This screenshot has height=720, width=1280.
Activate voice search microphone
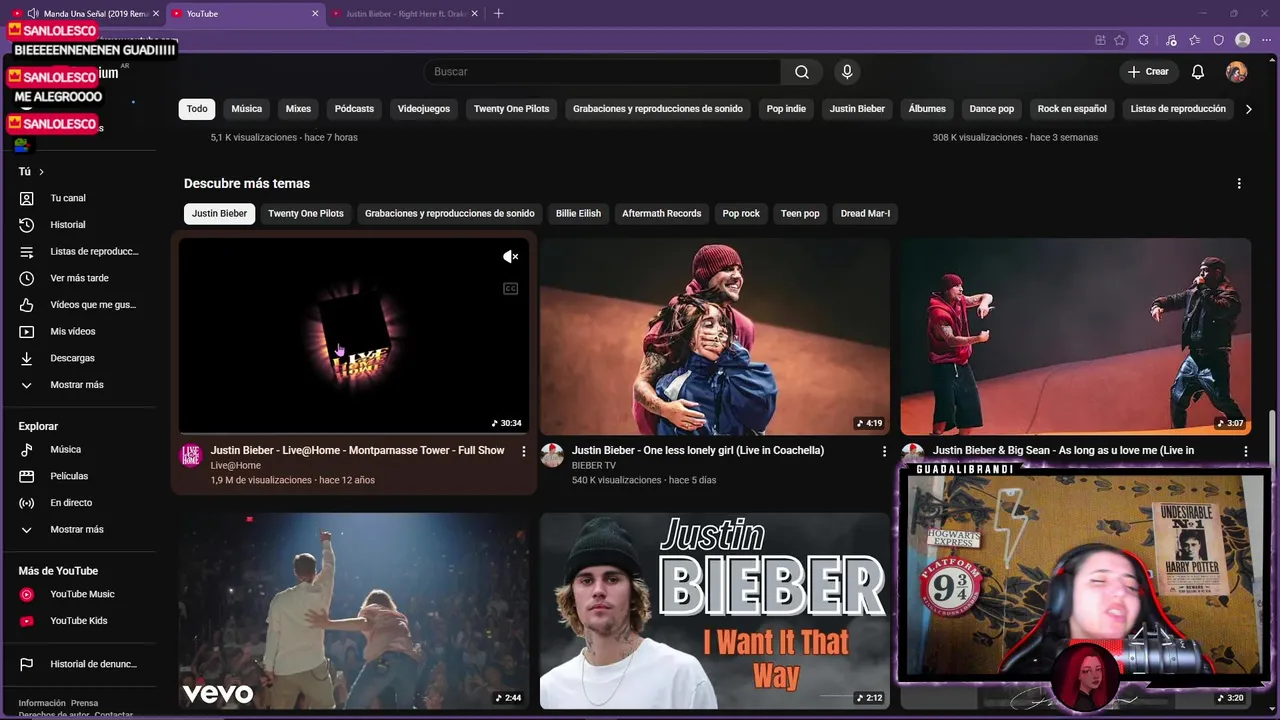(847, 72)
